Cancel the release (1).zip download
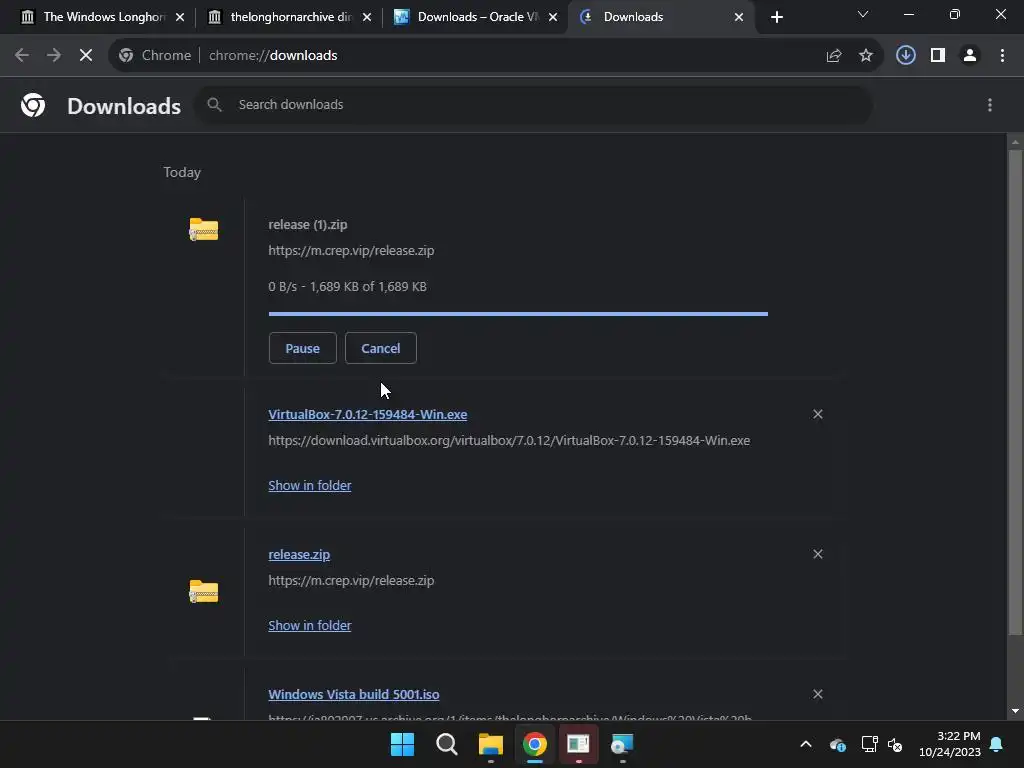 [381, 348]
